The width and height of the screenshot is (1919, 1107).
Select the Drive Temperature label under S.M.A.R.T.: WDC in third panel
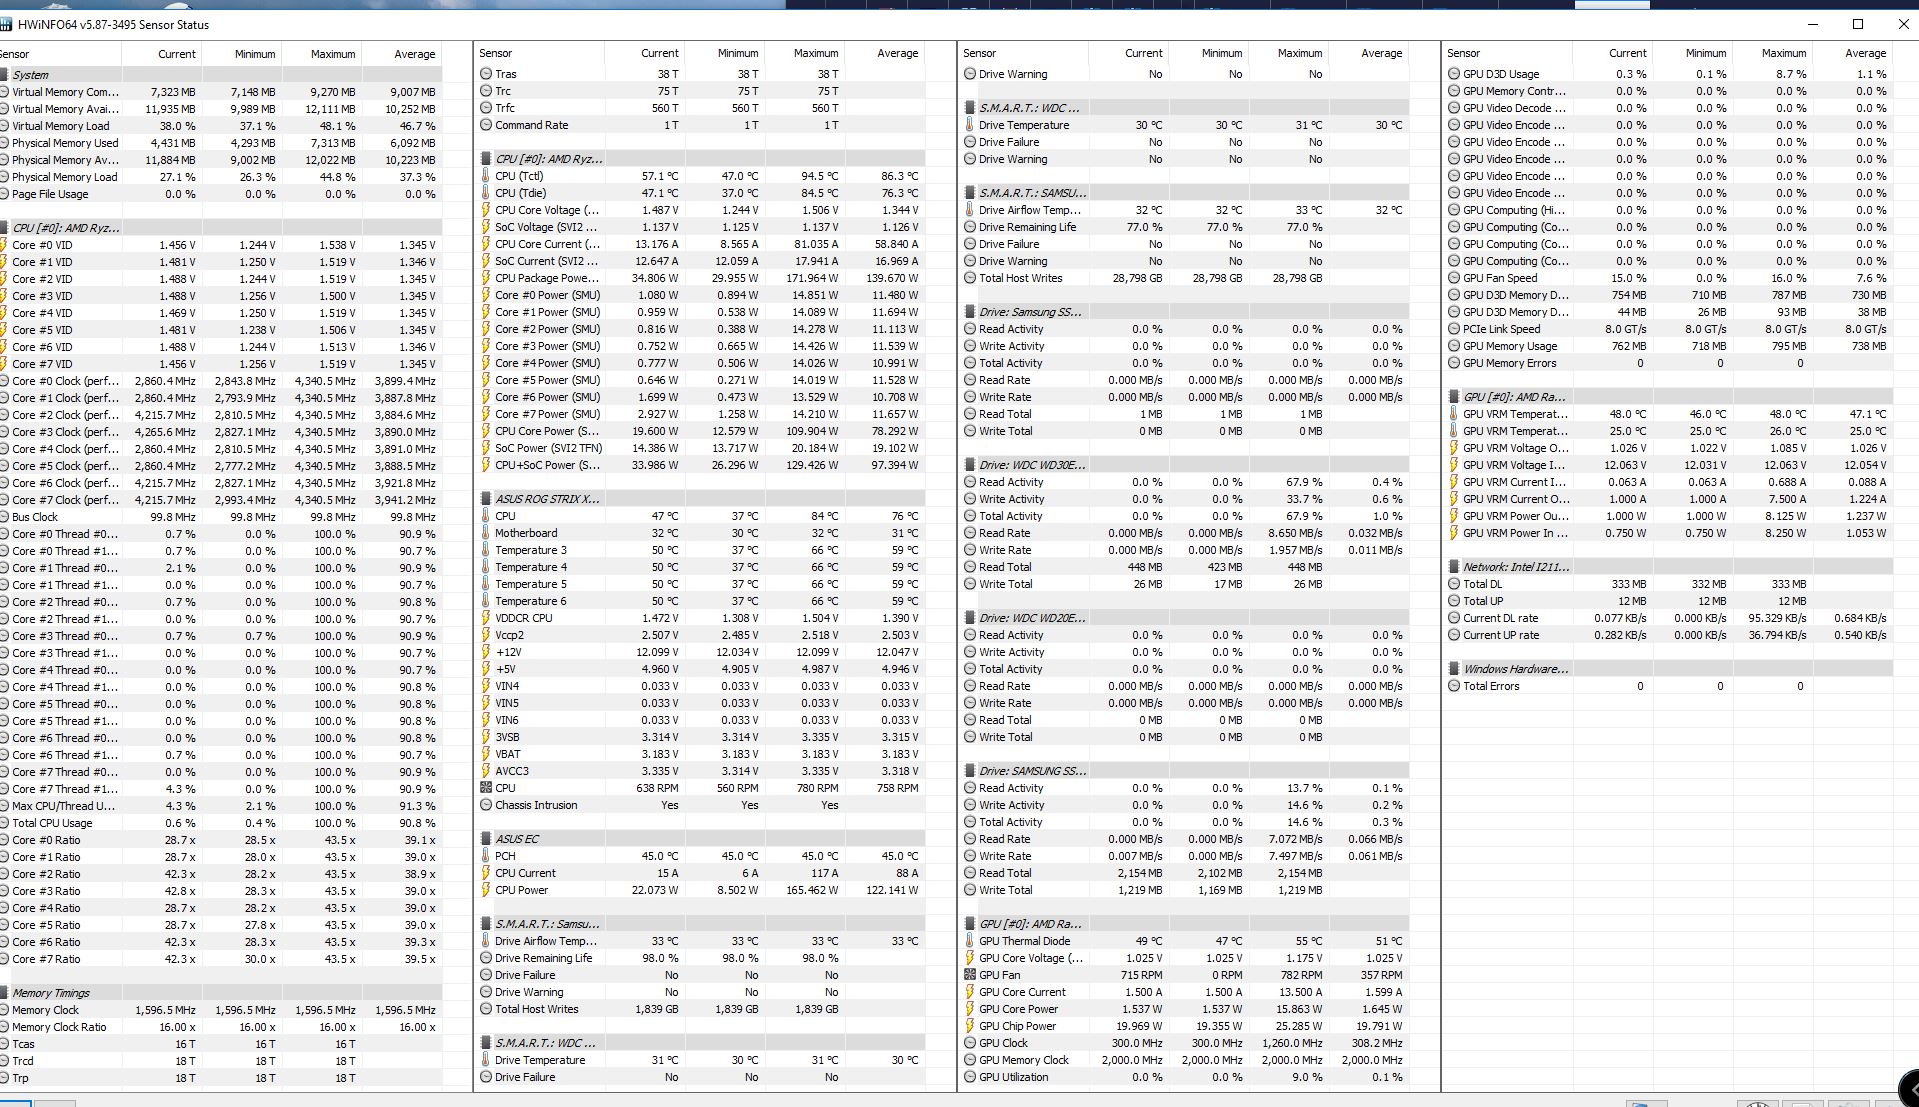pyautogui.click(x=1024, y=125)
